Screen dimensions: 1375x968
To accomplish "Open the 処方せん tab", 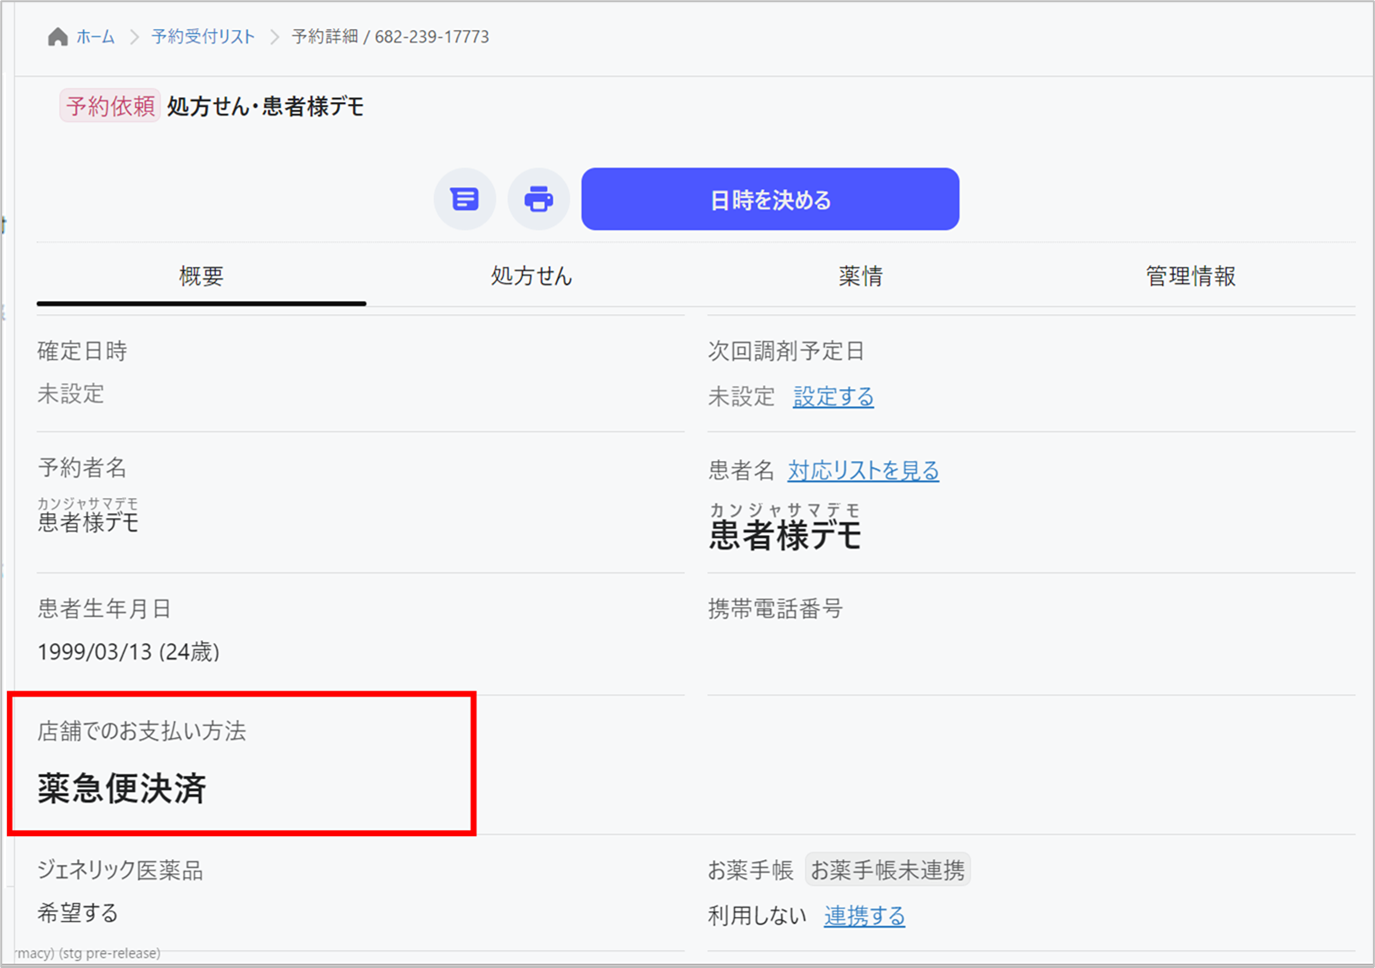I will tap(531, 276).
